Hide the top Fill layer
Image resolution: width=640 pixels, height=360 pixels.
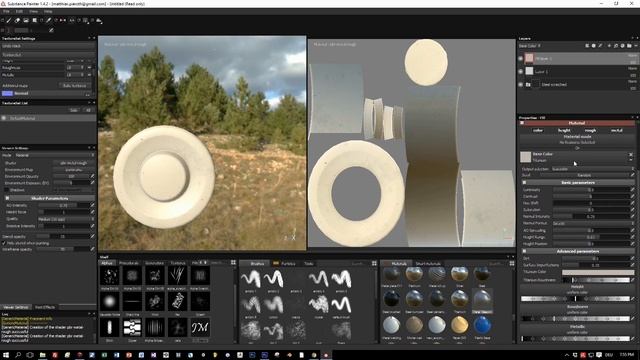click(520, 58)
